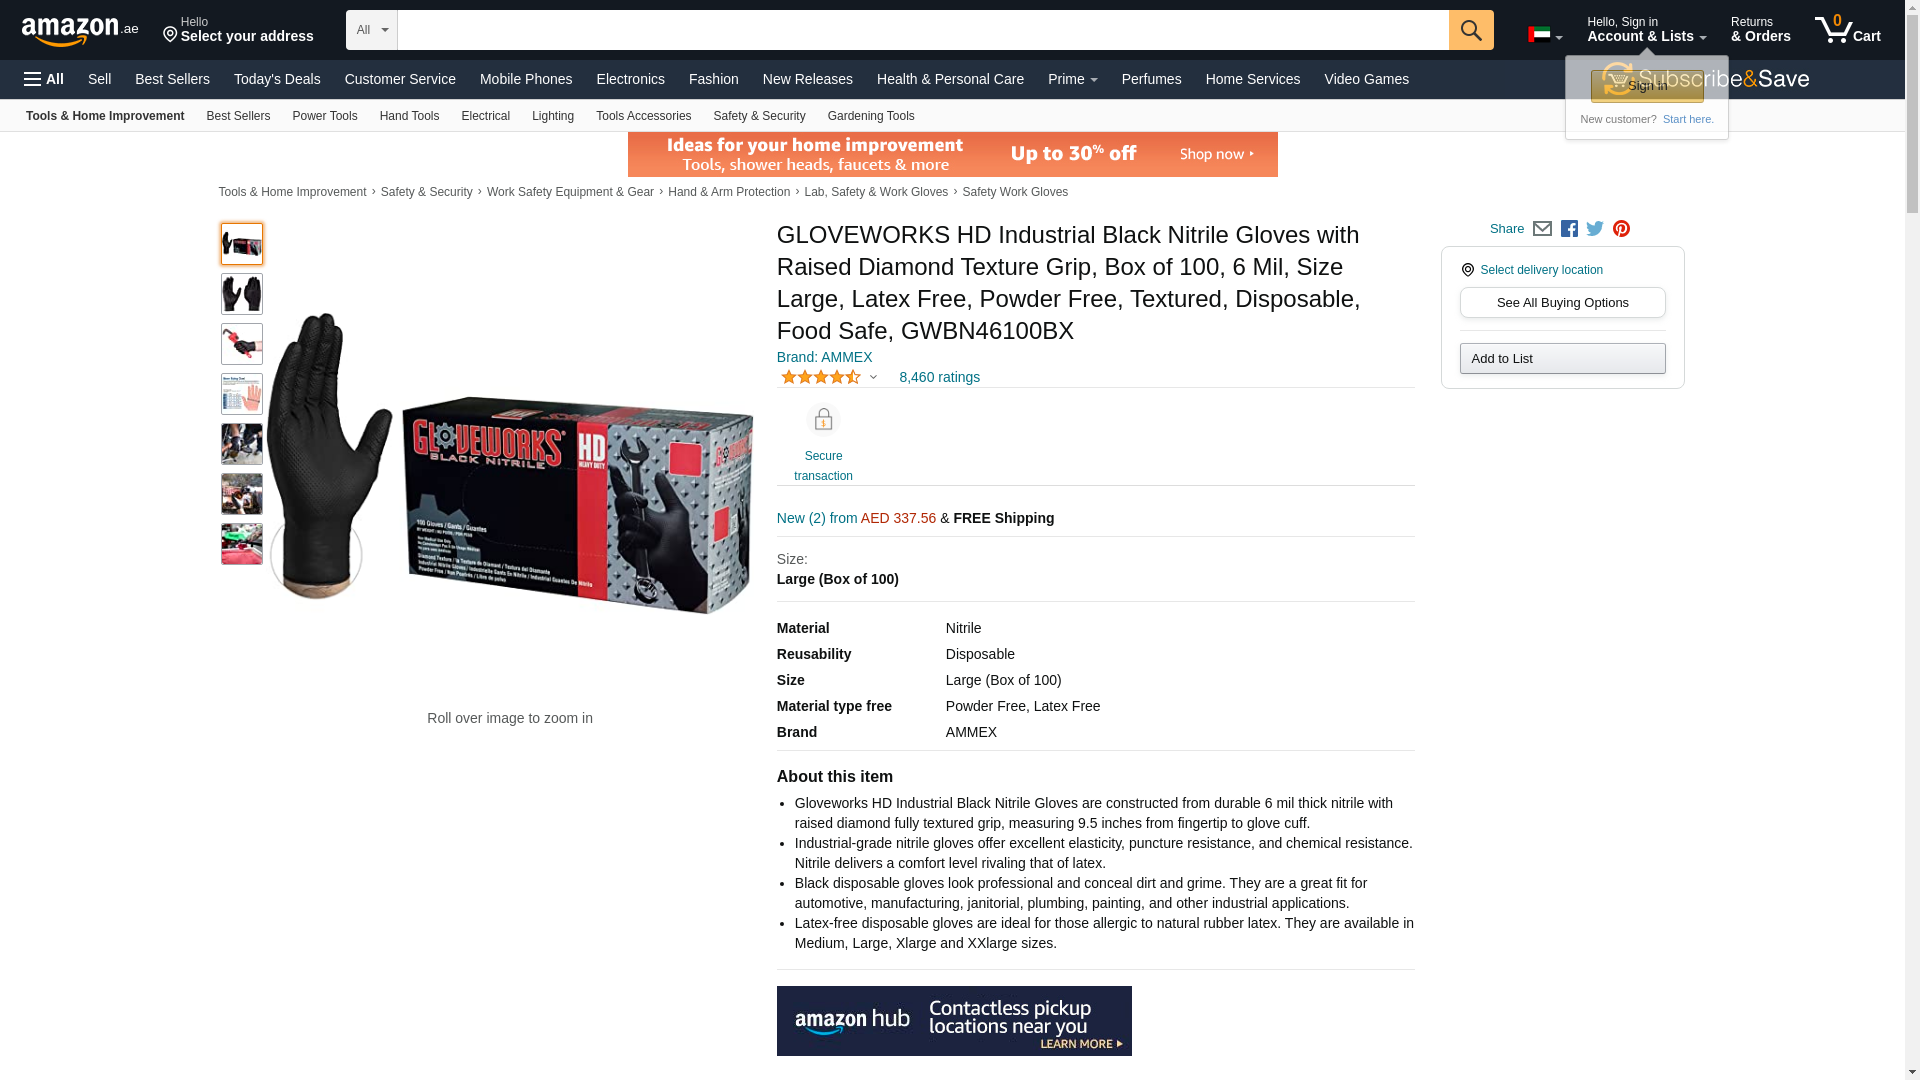Click the Add to List button
Viewport: 1920px width, 1080px height.
[1562, 358]
